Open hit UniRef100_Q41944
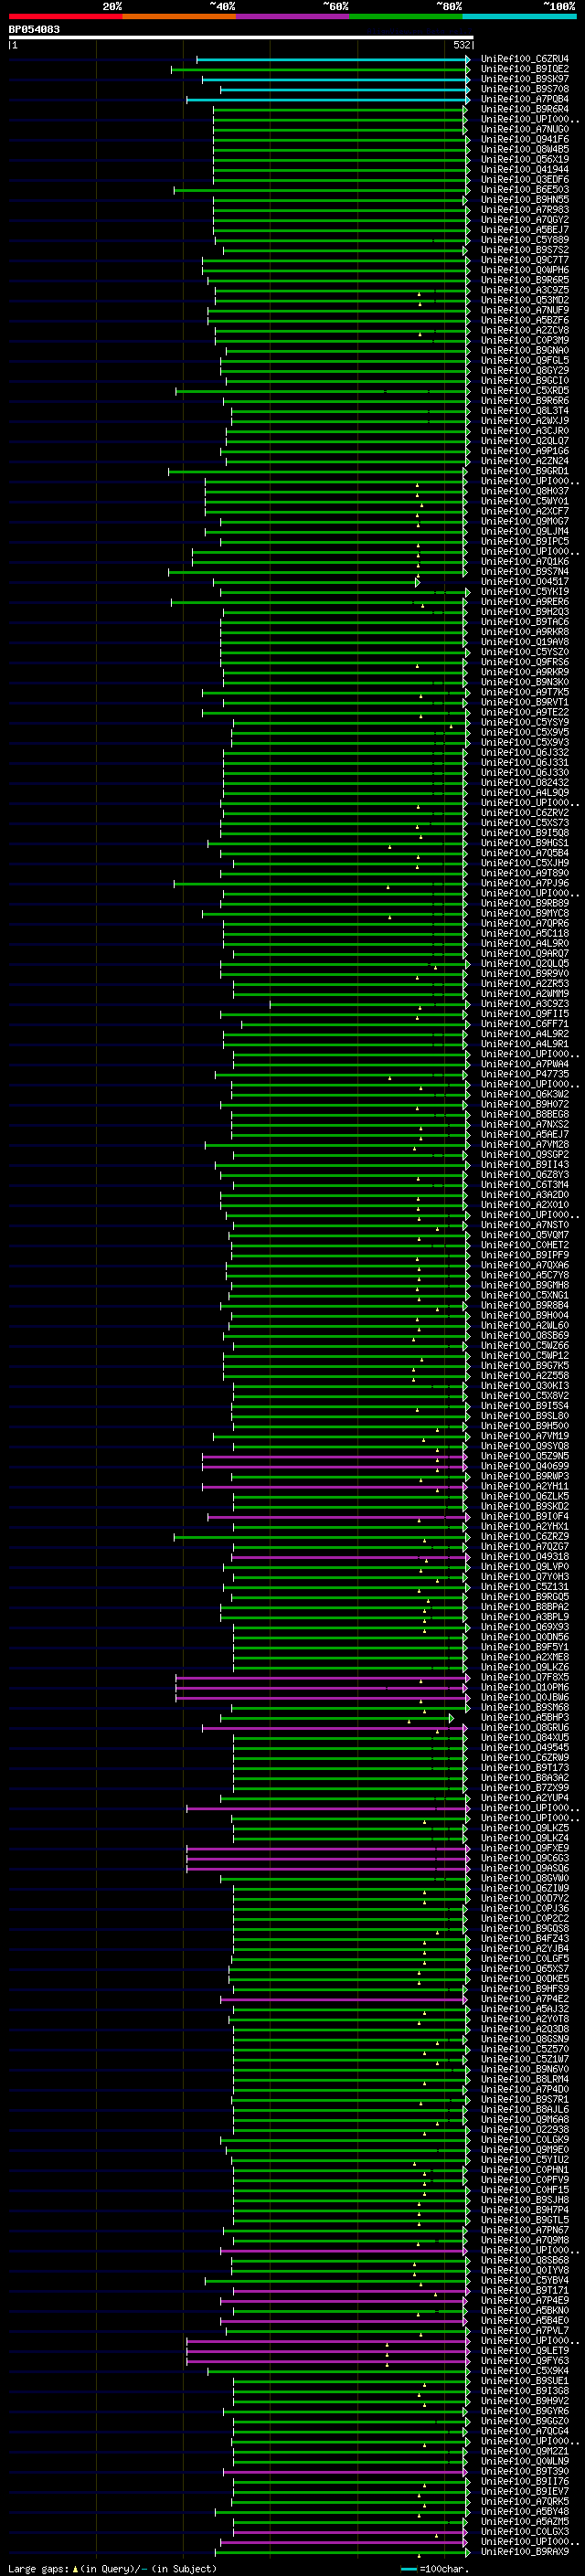 (x=525, y=169)
